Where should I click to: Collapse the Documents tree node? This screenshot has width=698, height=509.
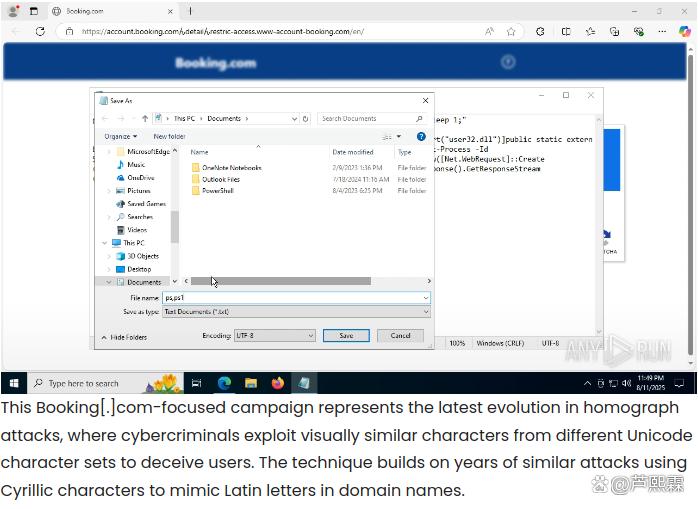point(109,282)
